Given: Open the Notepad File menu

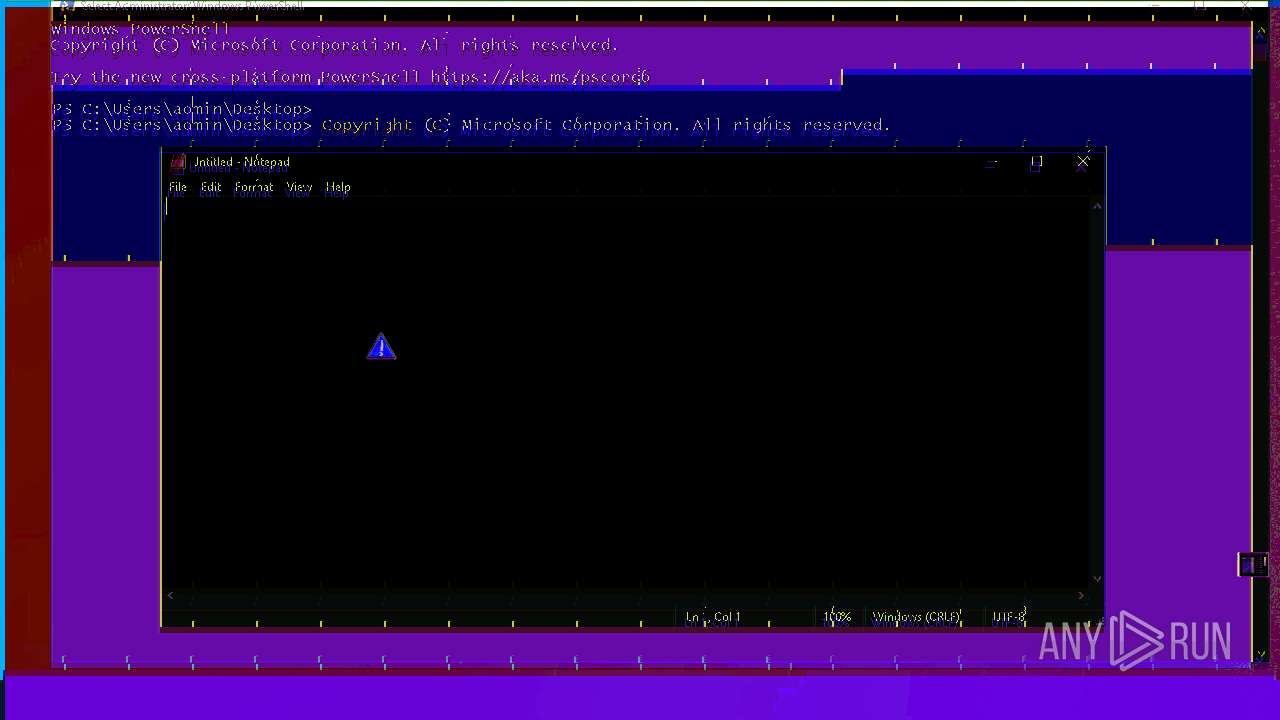Looking at the screenshot, I should pos(178,187).
